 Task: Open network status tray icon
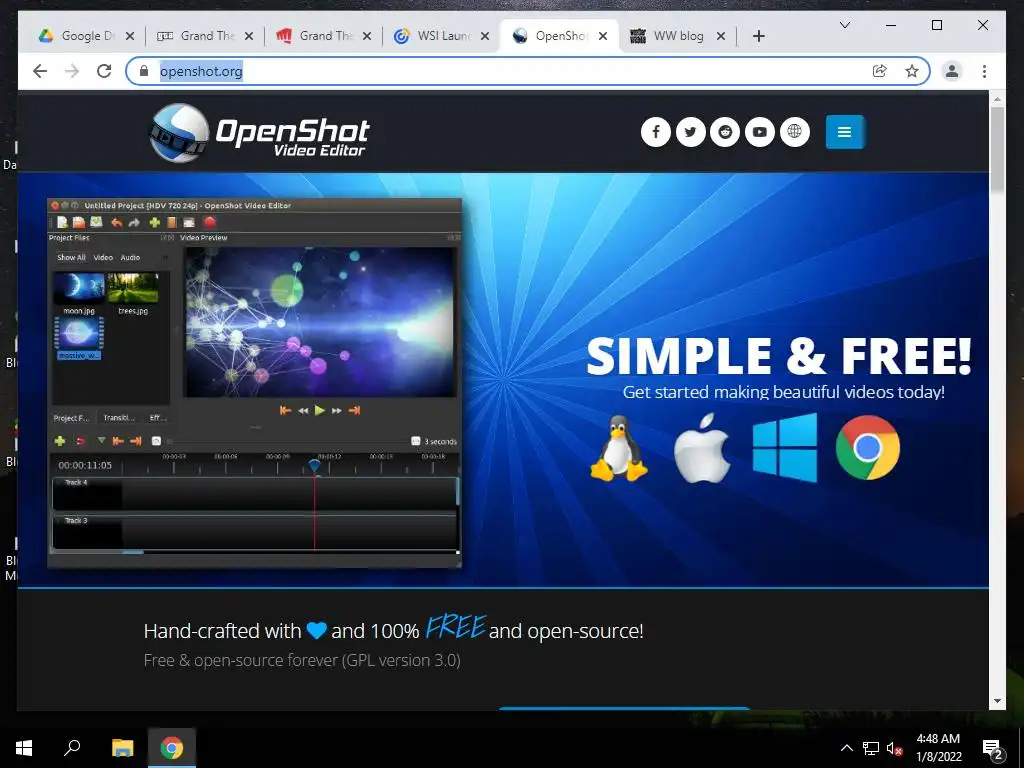[871, 748]
